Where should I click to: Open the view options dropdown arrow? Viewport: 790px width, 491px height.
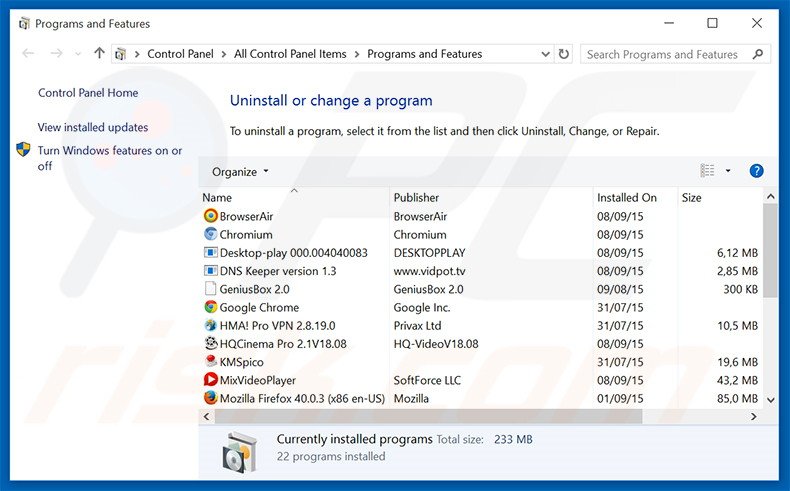tap(728, 171)
